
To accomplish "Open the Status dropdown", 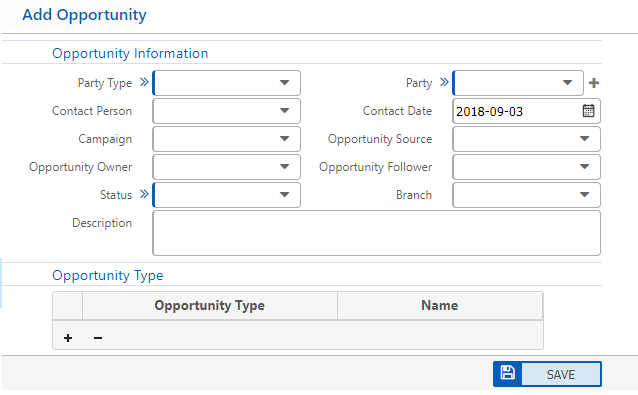I will [x=227, y=195].
